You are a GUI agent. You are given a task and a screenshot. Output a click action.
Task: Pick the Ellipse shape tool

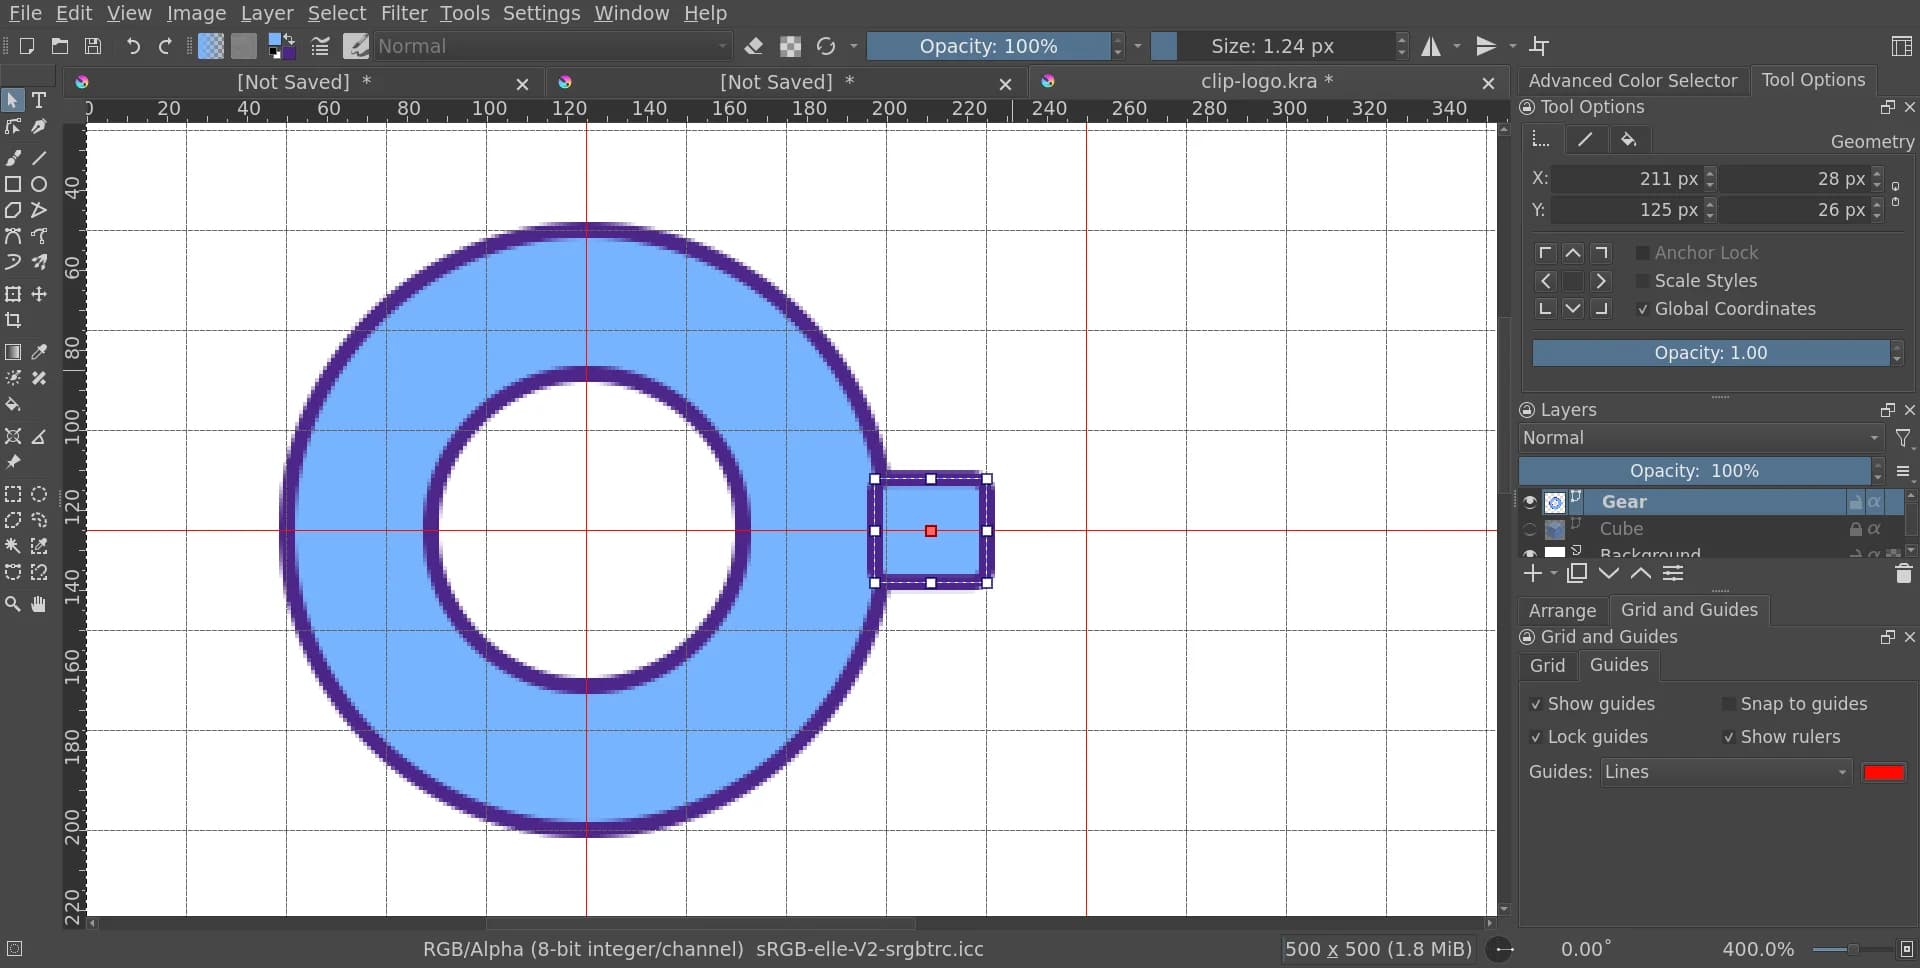[39, 184]
